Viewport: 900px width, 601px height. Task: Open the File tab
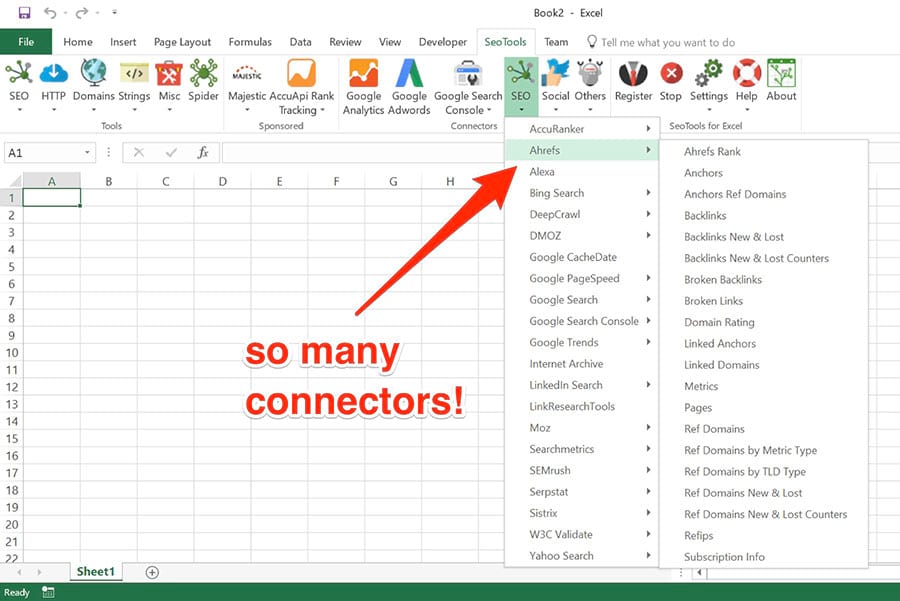[26, 42]
